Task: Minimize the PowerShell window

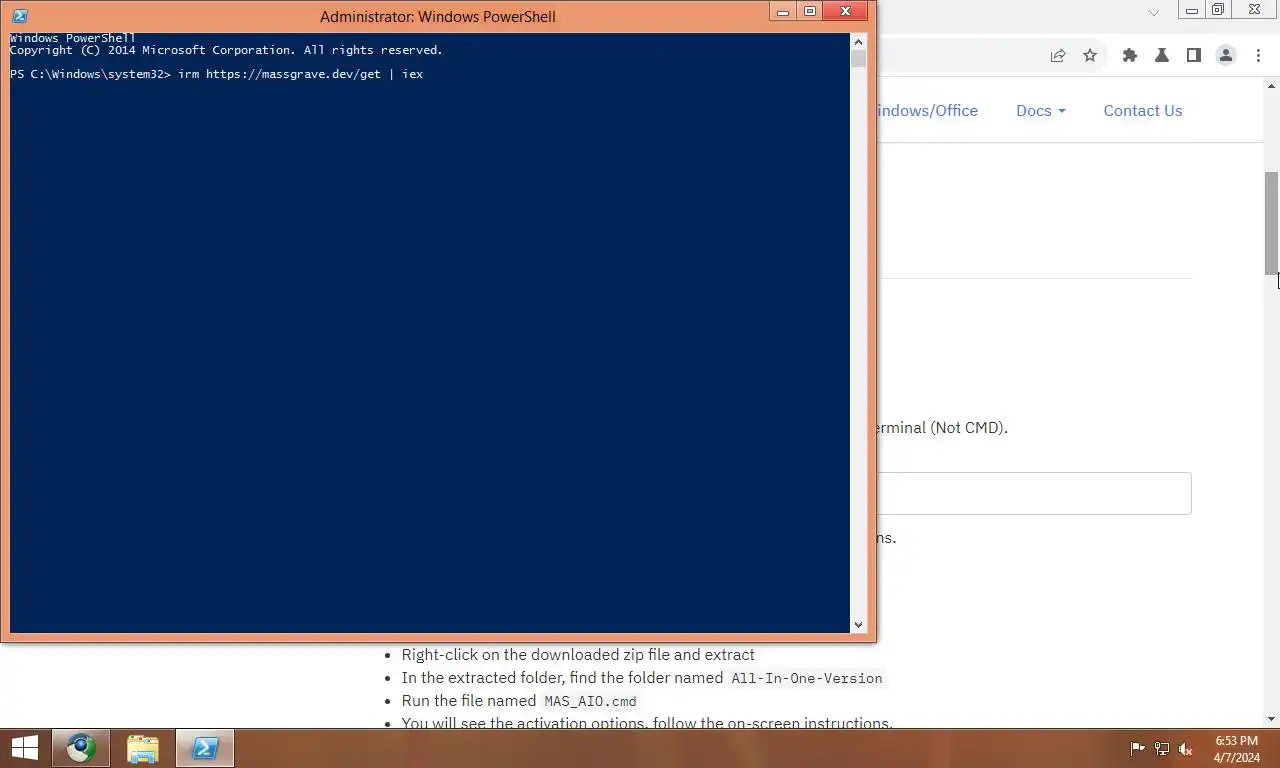Action: pyautogui.click(x=783, y=12)
